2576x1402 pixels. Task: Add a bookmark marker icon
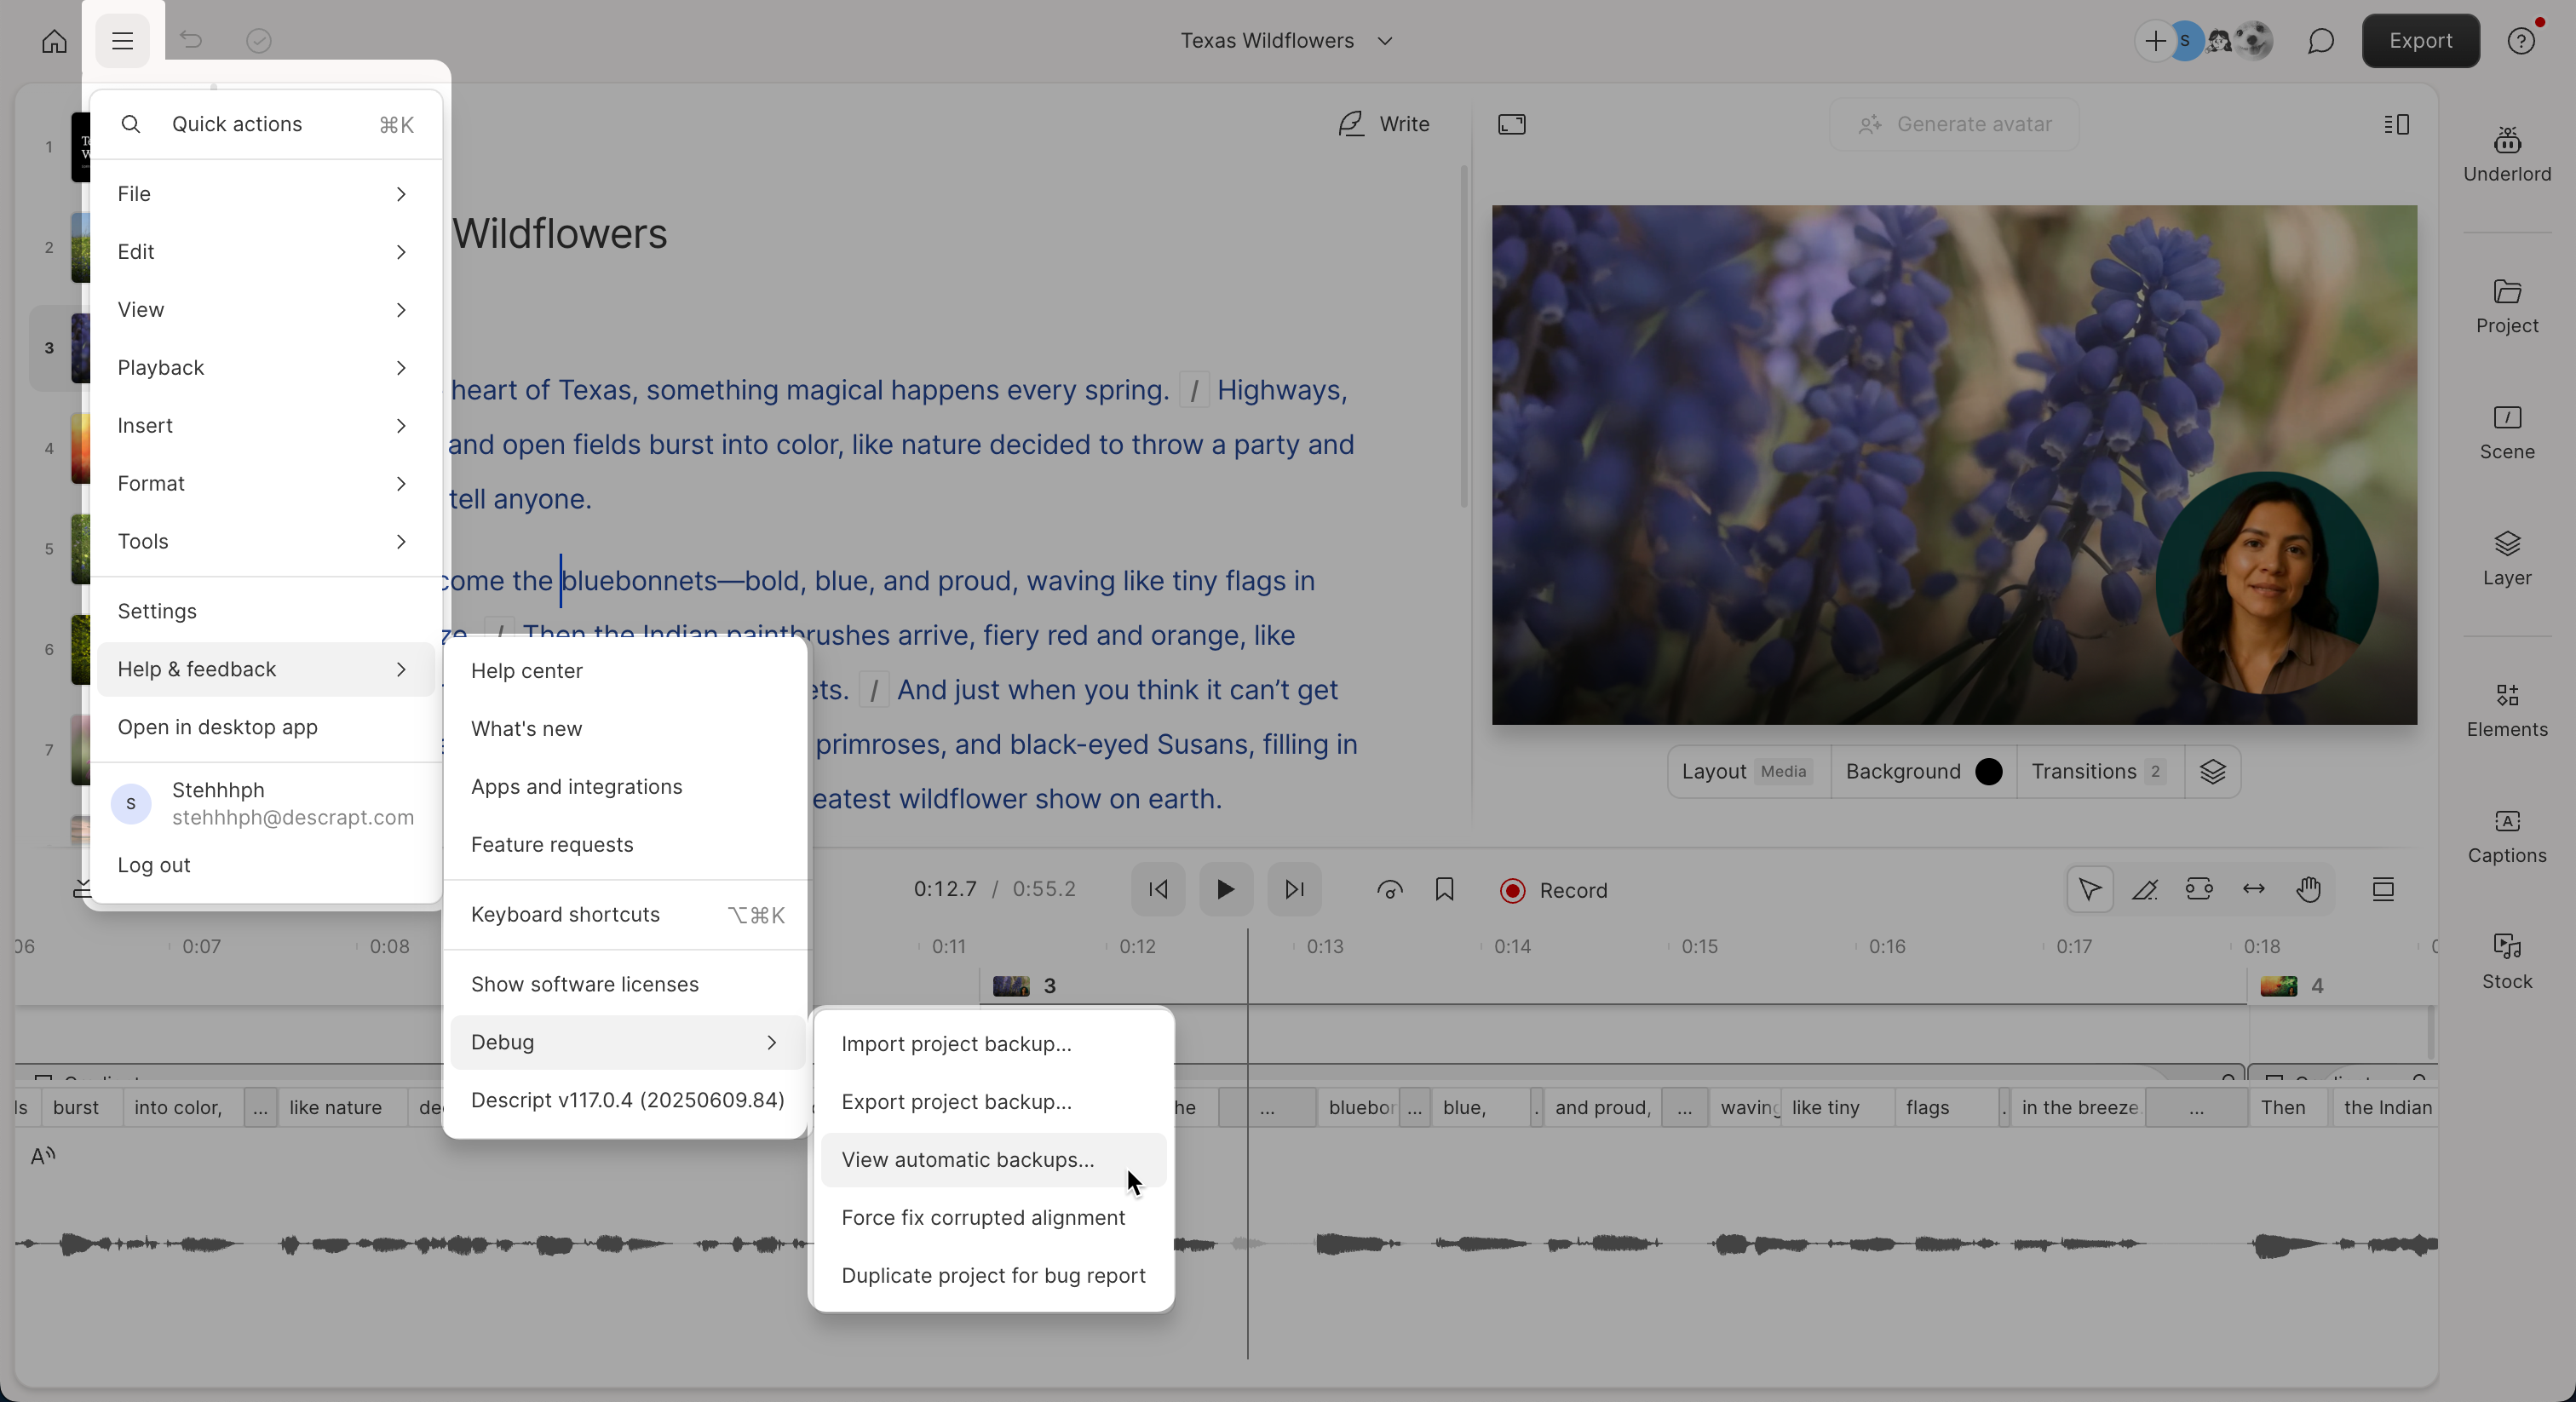coord(1444,889)
